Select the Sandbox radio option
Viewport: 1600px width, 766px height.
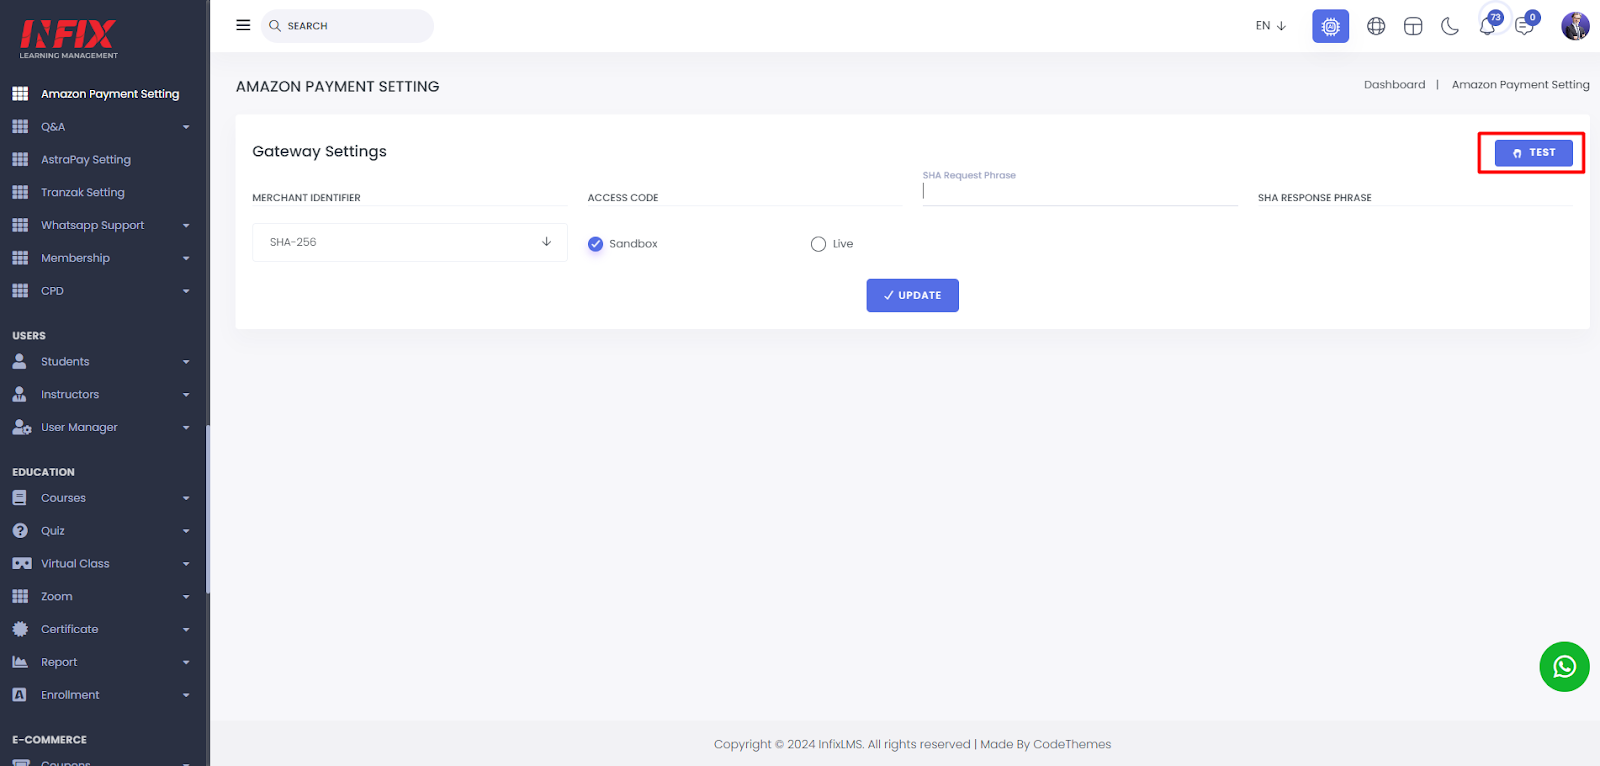pos(595,244)
